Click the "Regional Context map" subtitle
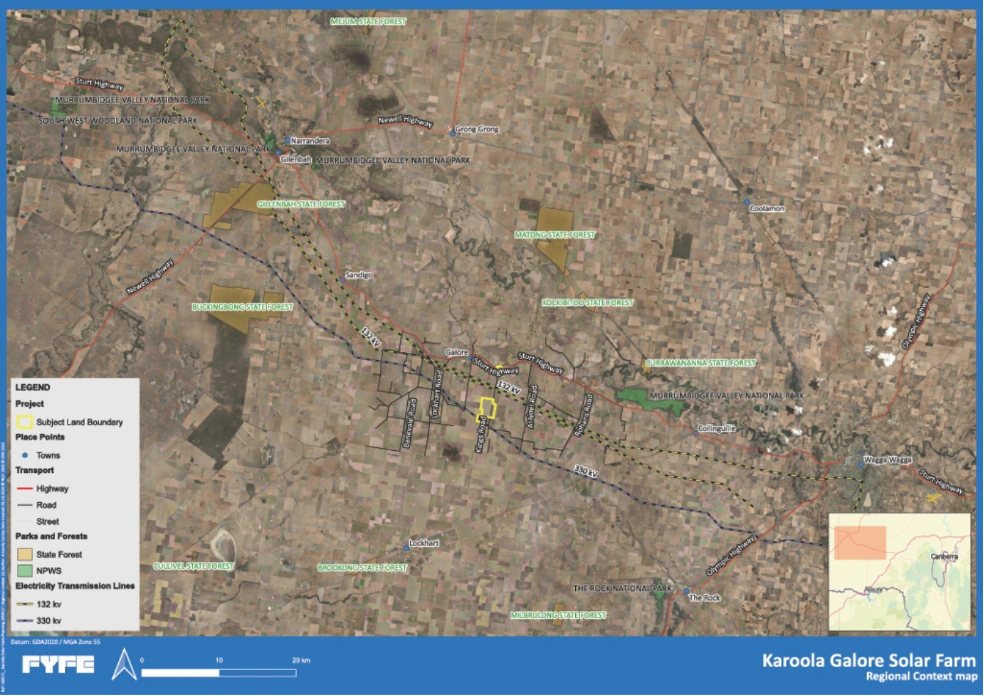The image size is (984, 696). (x=921, y=677)
